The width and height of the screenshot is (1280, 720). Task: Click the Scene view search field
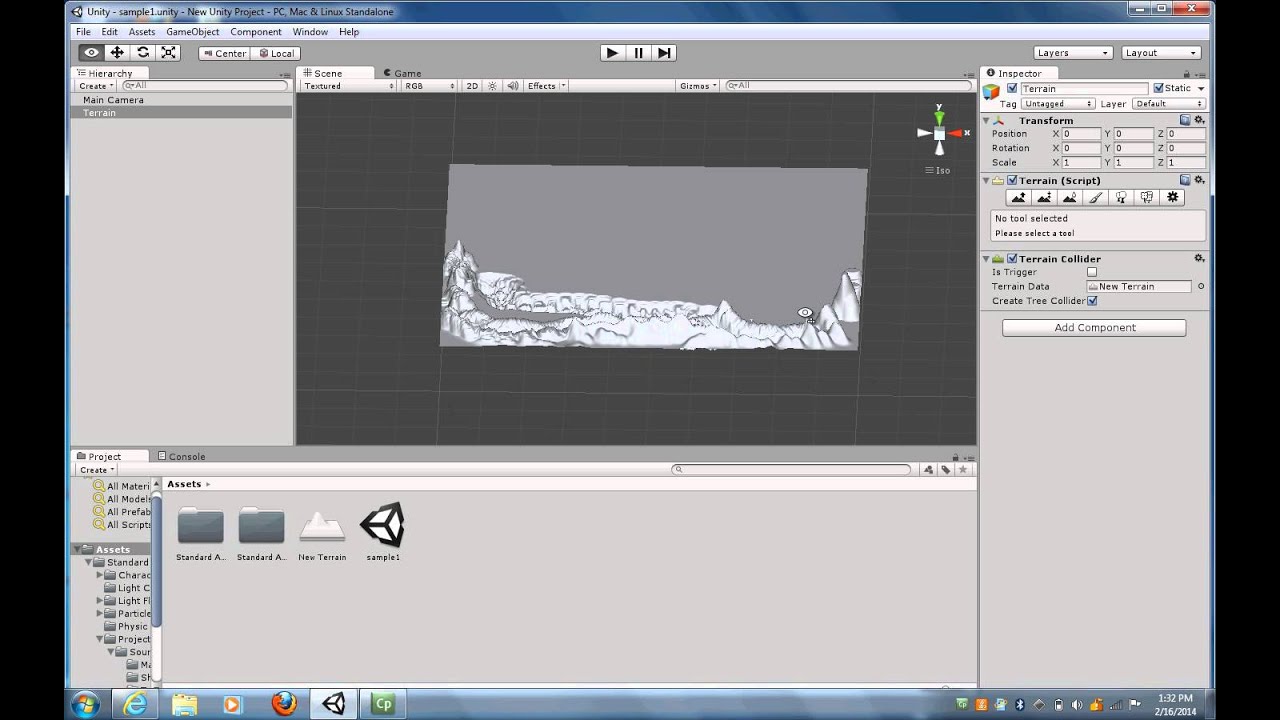848,86
